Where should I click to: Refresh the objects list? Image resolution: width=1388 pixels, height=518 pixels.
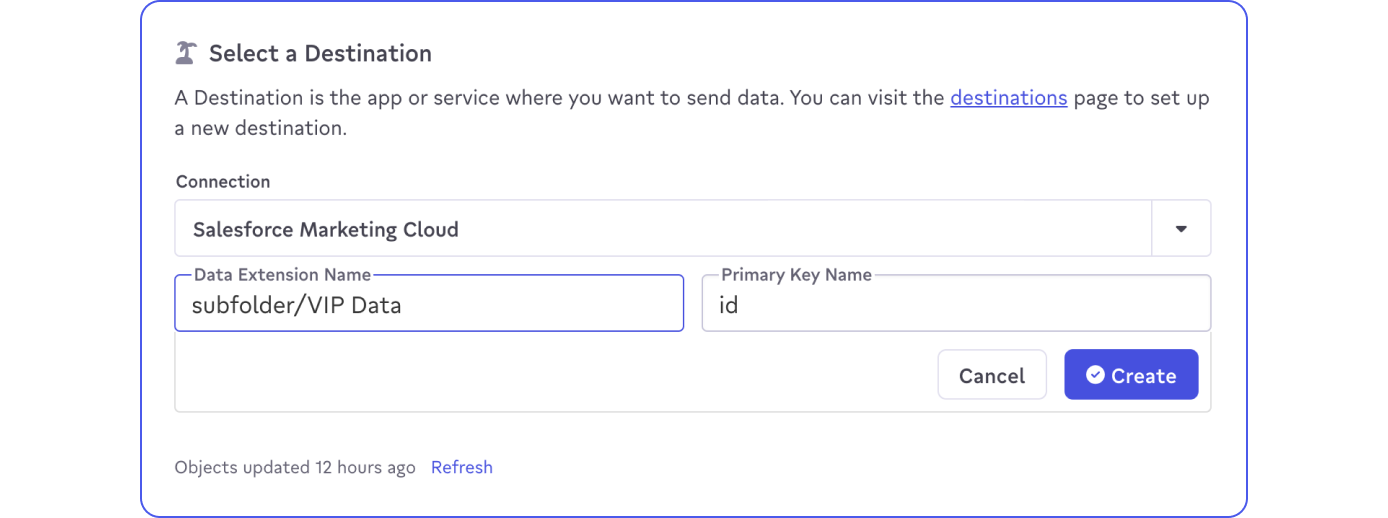[x=461, y=467]
